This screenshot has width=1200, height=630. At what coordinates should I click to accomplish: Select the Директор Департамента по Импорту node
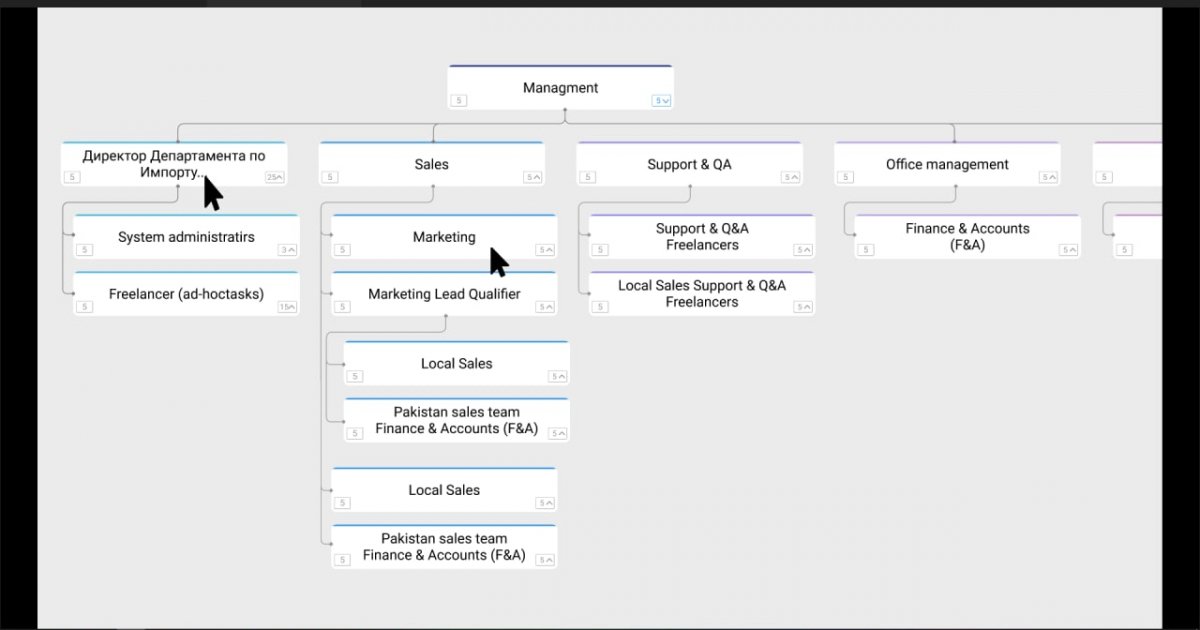(x=174, y=164)
